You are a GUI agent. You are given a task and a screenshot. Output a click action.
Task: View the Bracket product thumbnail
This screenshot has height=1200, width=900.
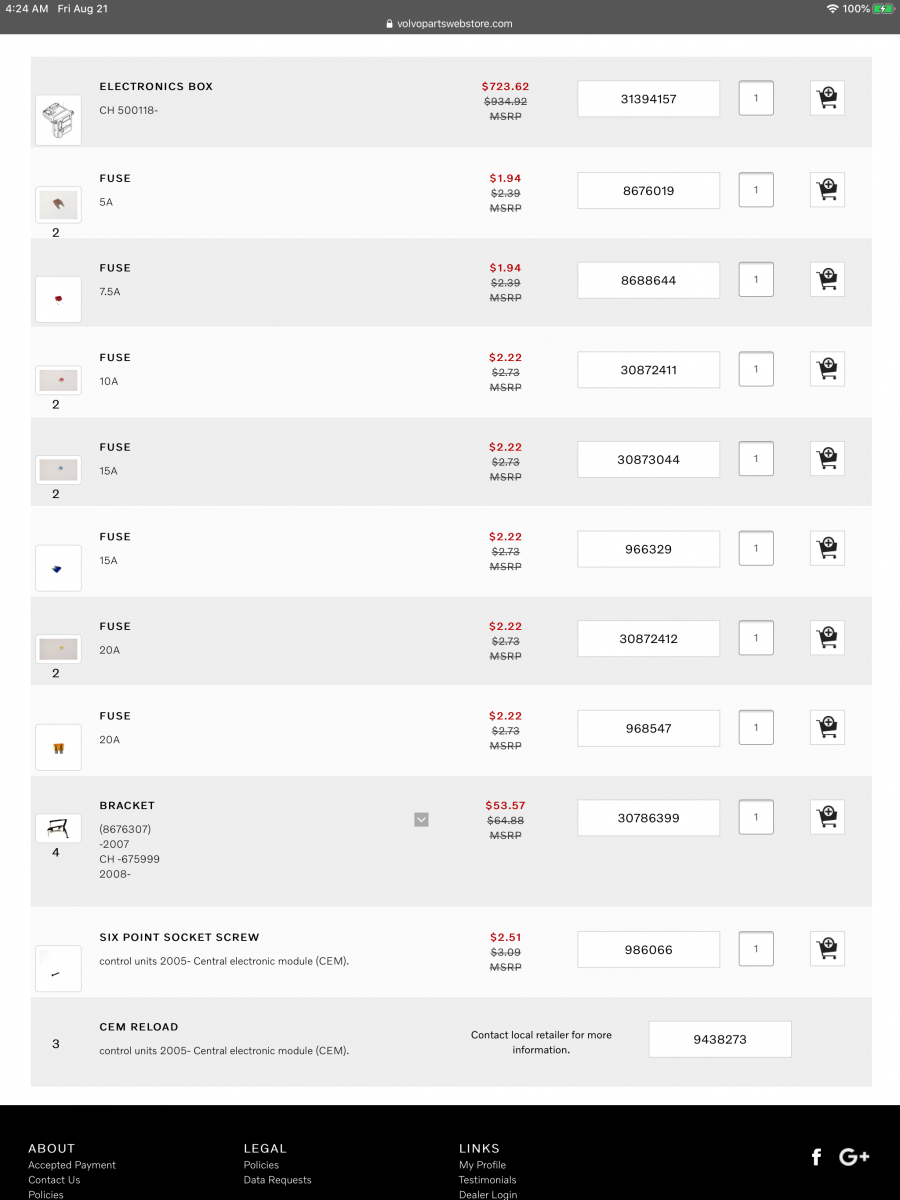tap(58, 828)
